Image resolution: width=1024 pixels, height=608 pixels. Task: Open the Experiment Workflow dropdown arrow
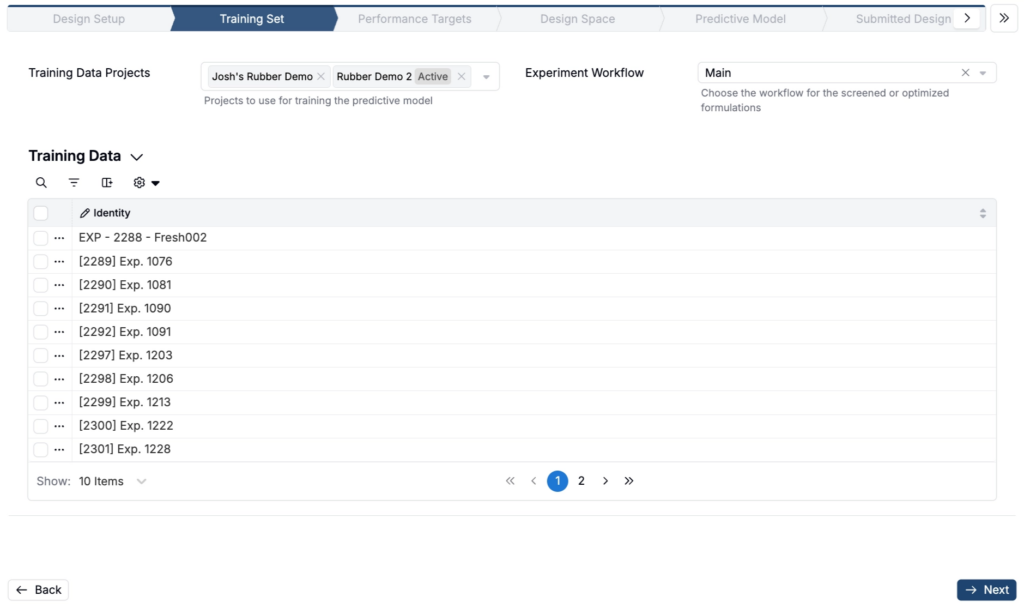pos(983,73)
